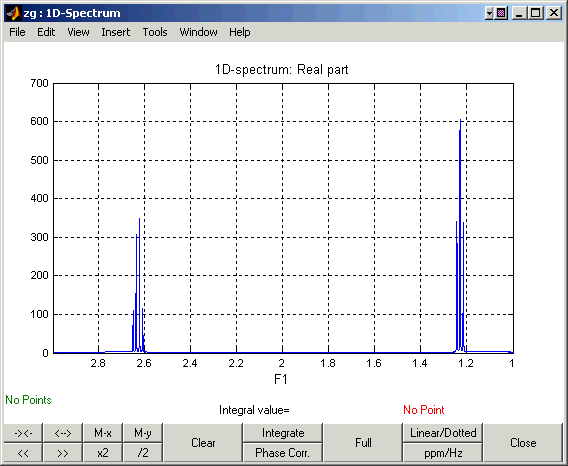Click the Integrate button
Image resolution: width=568 pixels, height=466 pixels.
pyautogui.click(x=283, y=433)
